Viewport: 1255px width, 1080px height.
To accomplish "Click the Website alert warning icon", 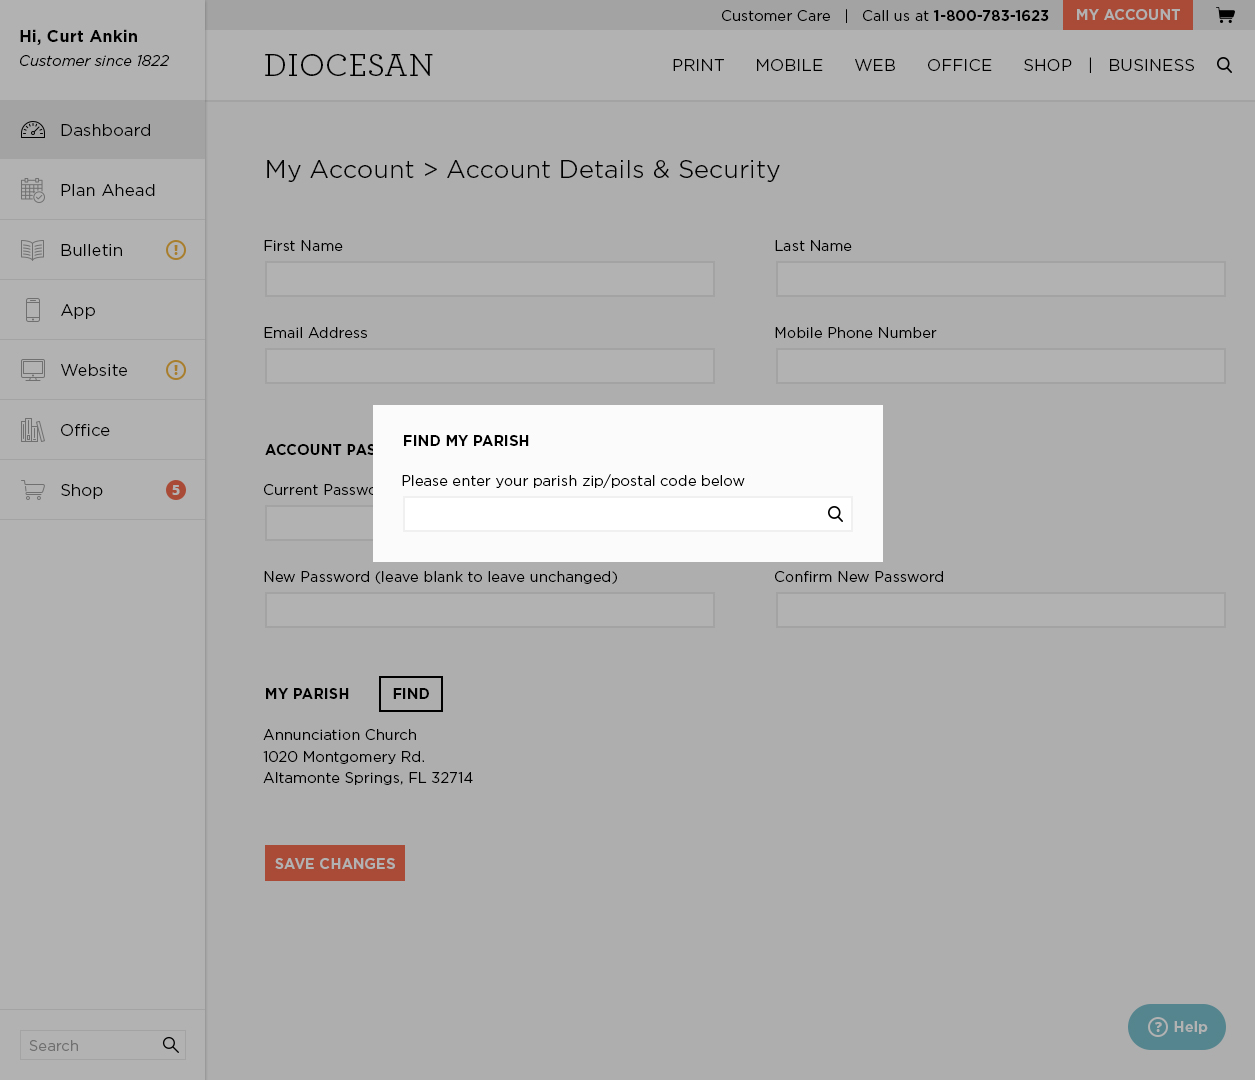I will tap(176, 370).
